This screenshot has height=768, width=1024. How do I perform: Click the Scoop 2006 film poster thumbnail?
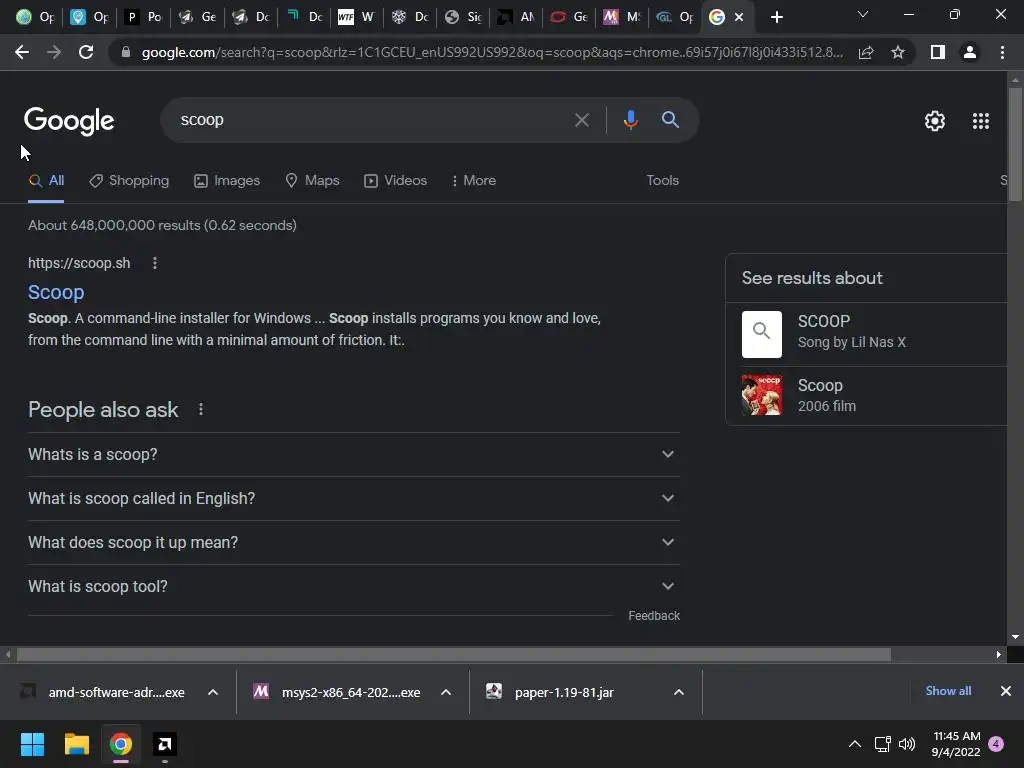pyautogui.click(x=761, y=395)
